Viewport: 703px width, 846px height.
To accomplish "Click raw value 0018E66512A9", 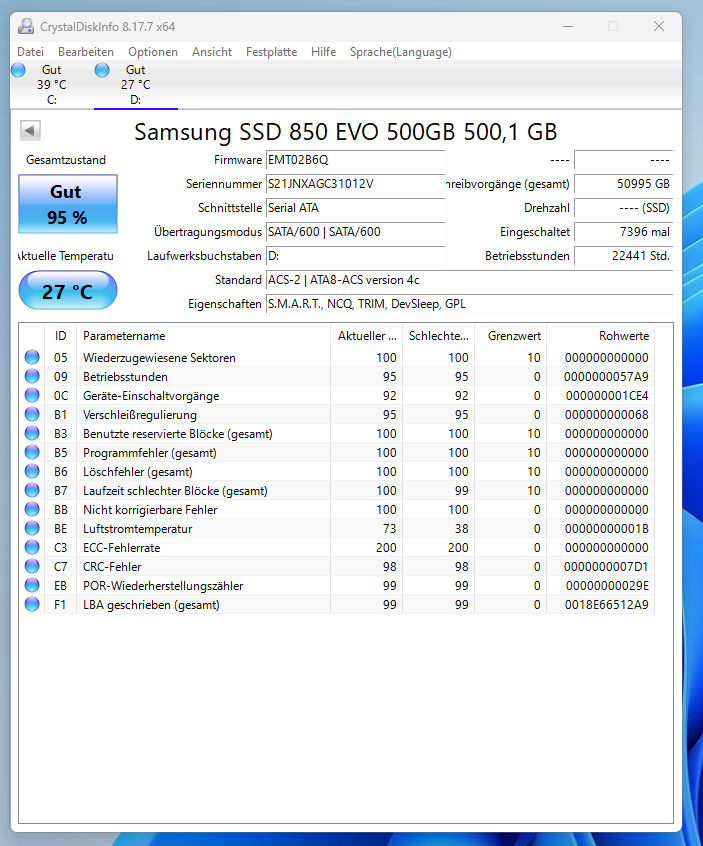I will point(606,605).
